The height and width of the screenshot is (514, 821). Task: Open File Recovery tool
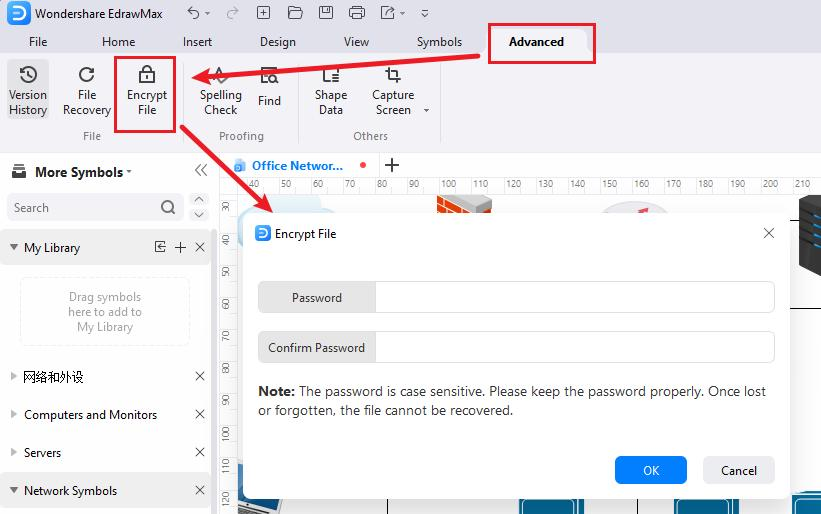(86, 90)
